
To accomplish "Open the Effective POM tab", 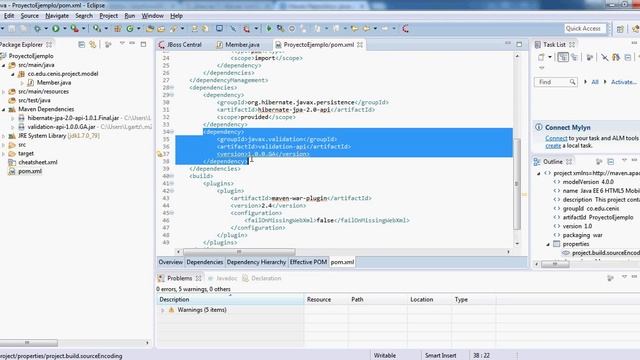I will pyautogui.click(x=308, y=262).
